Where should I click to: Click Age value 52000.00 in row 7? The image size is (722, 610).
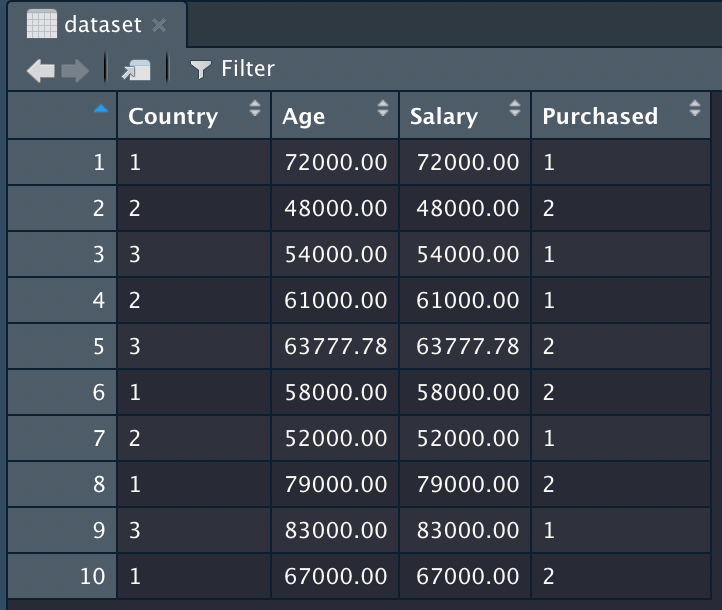(x=336, y=438)
